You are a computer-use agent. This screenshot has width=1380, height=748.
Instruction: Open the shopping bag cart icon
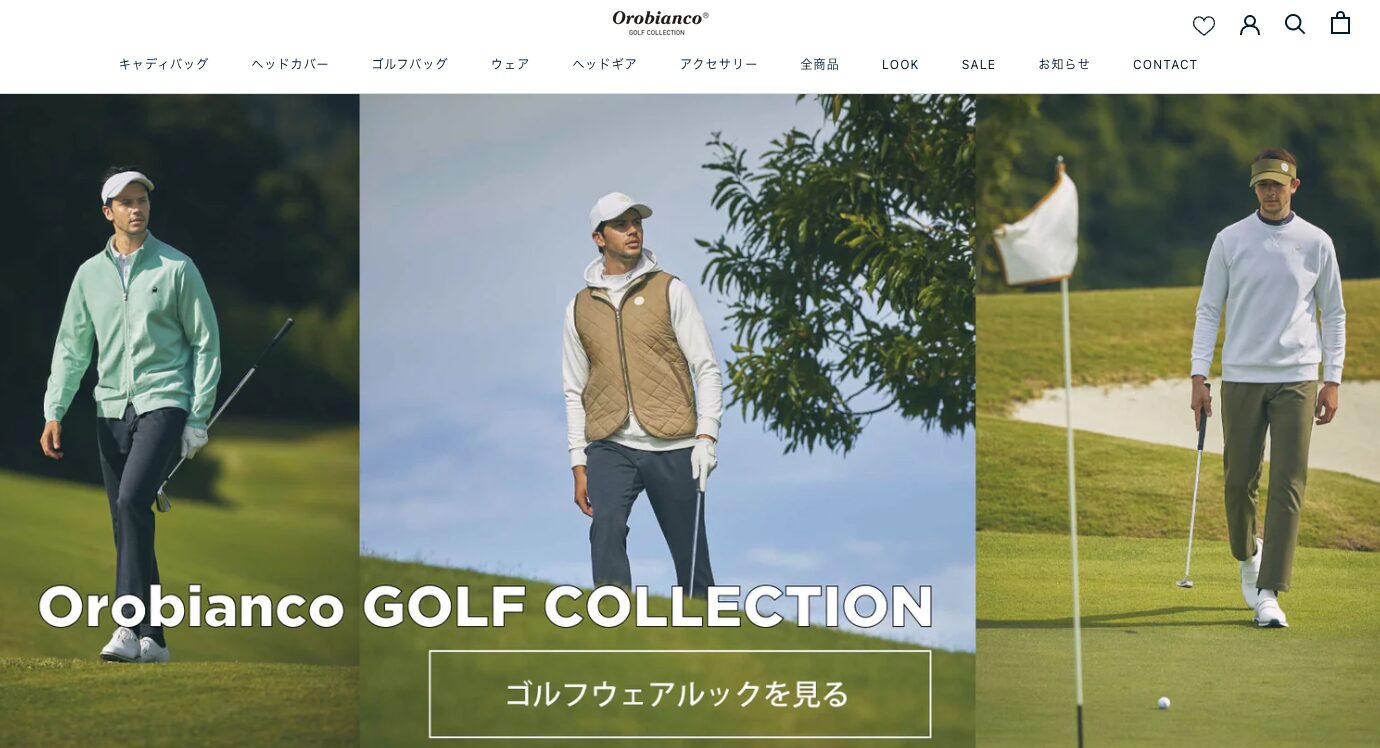pos(1340,22)
